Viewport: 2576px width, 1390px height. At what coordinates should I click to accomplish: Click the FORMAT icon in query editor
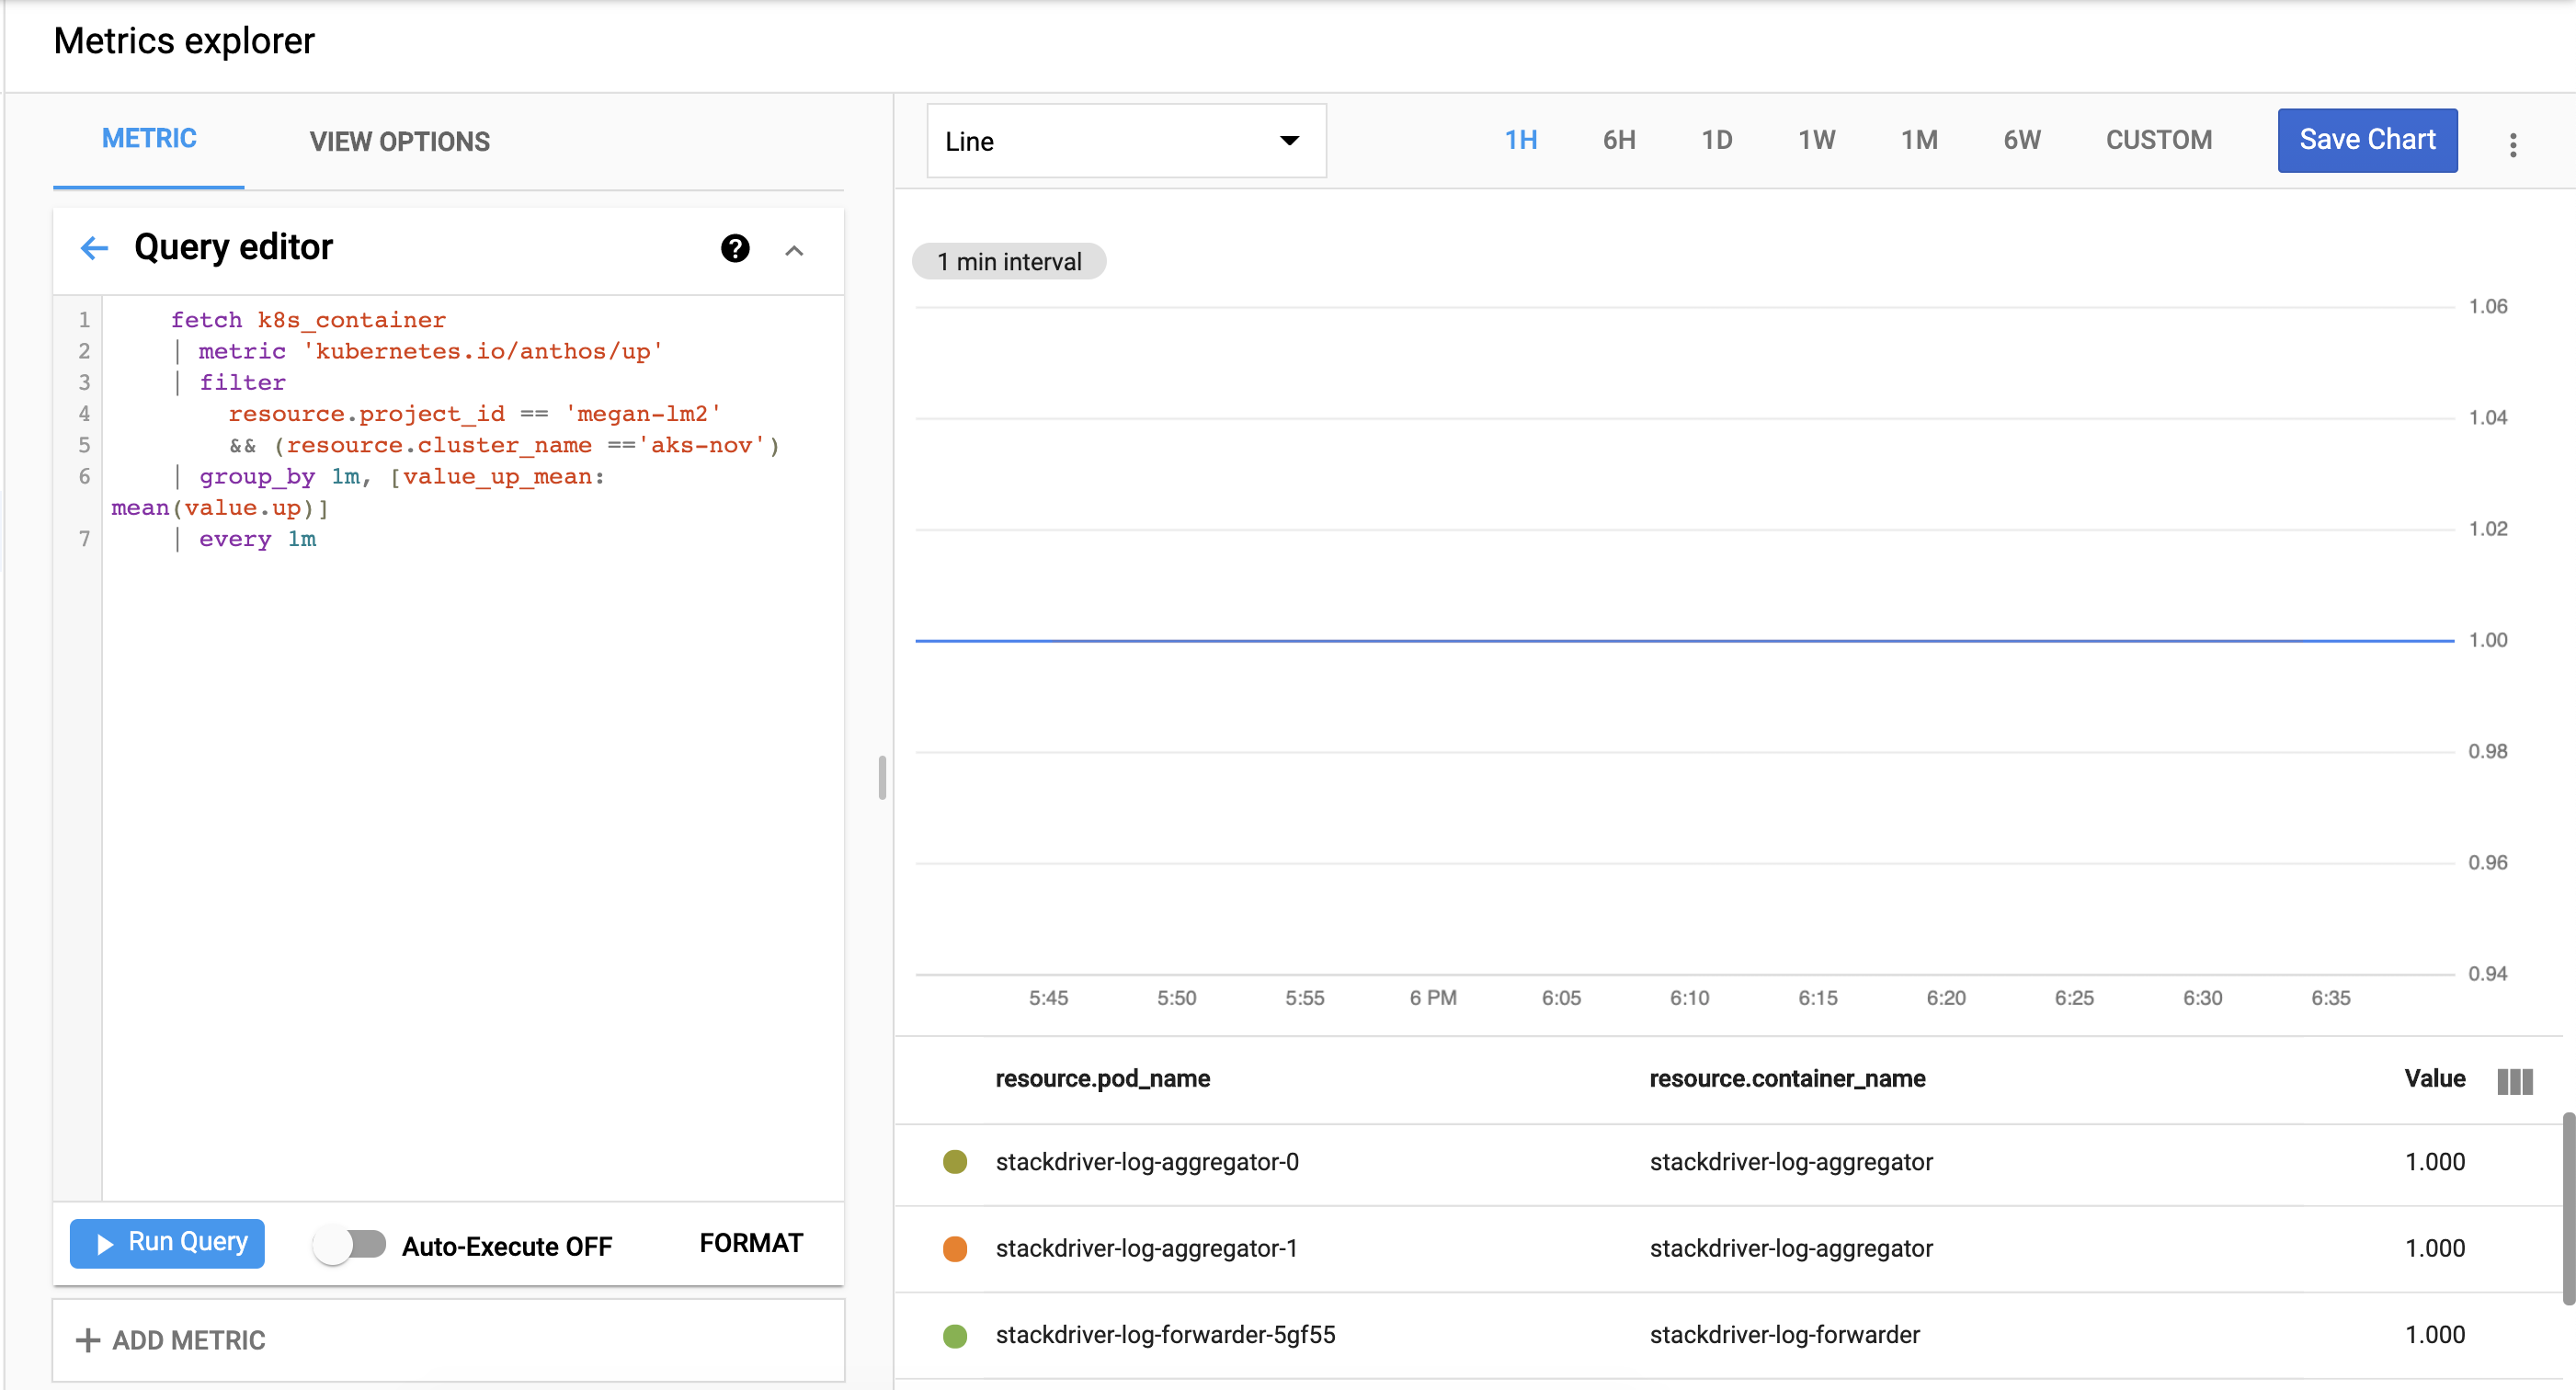pyautogui.click(x=751, y=1243)
